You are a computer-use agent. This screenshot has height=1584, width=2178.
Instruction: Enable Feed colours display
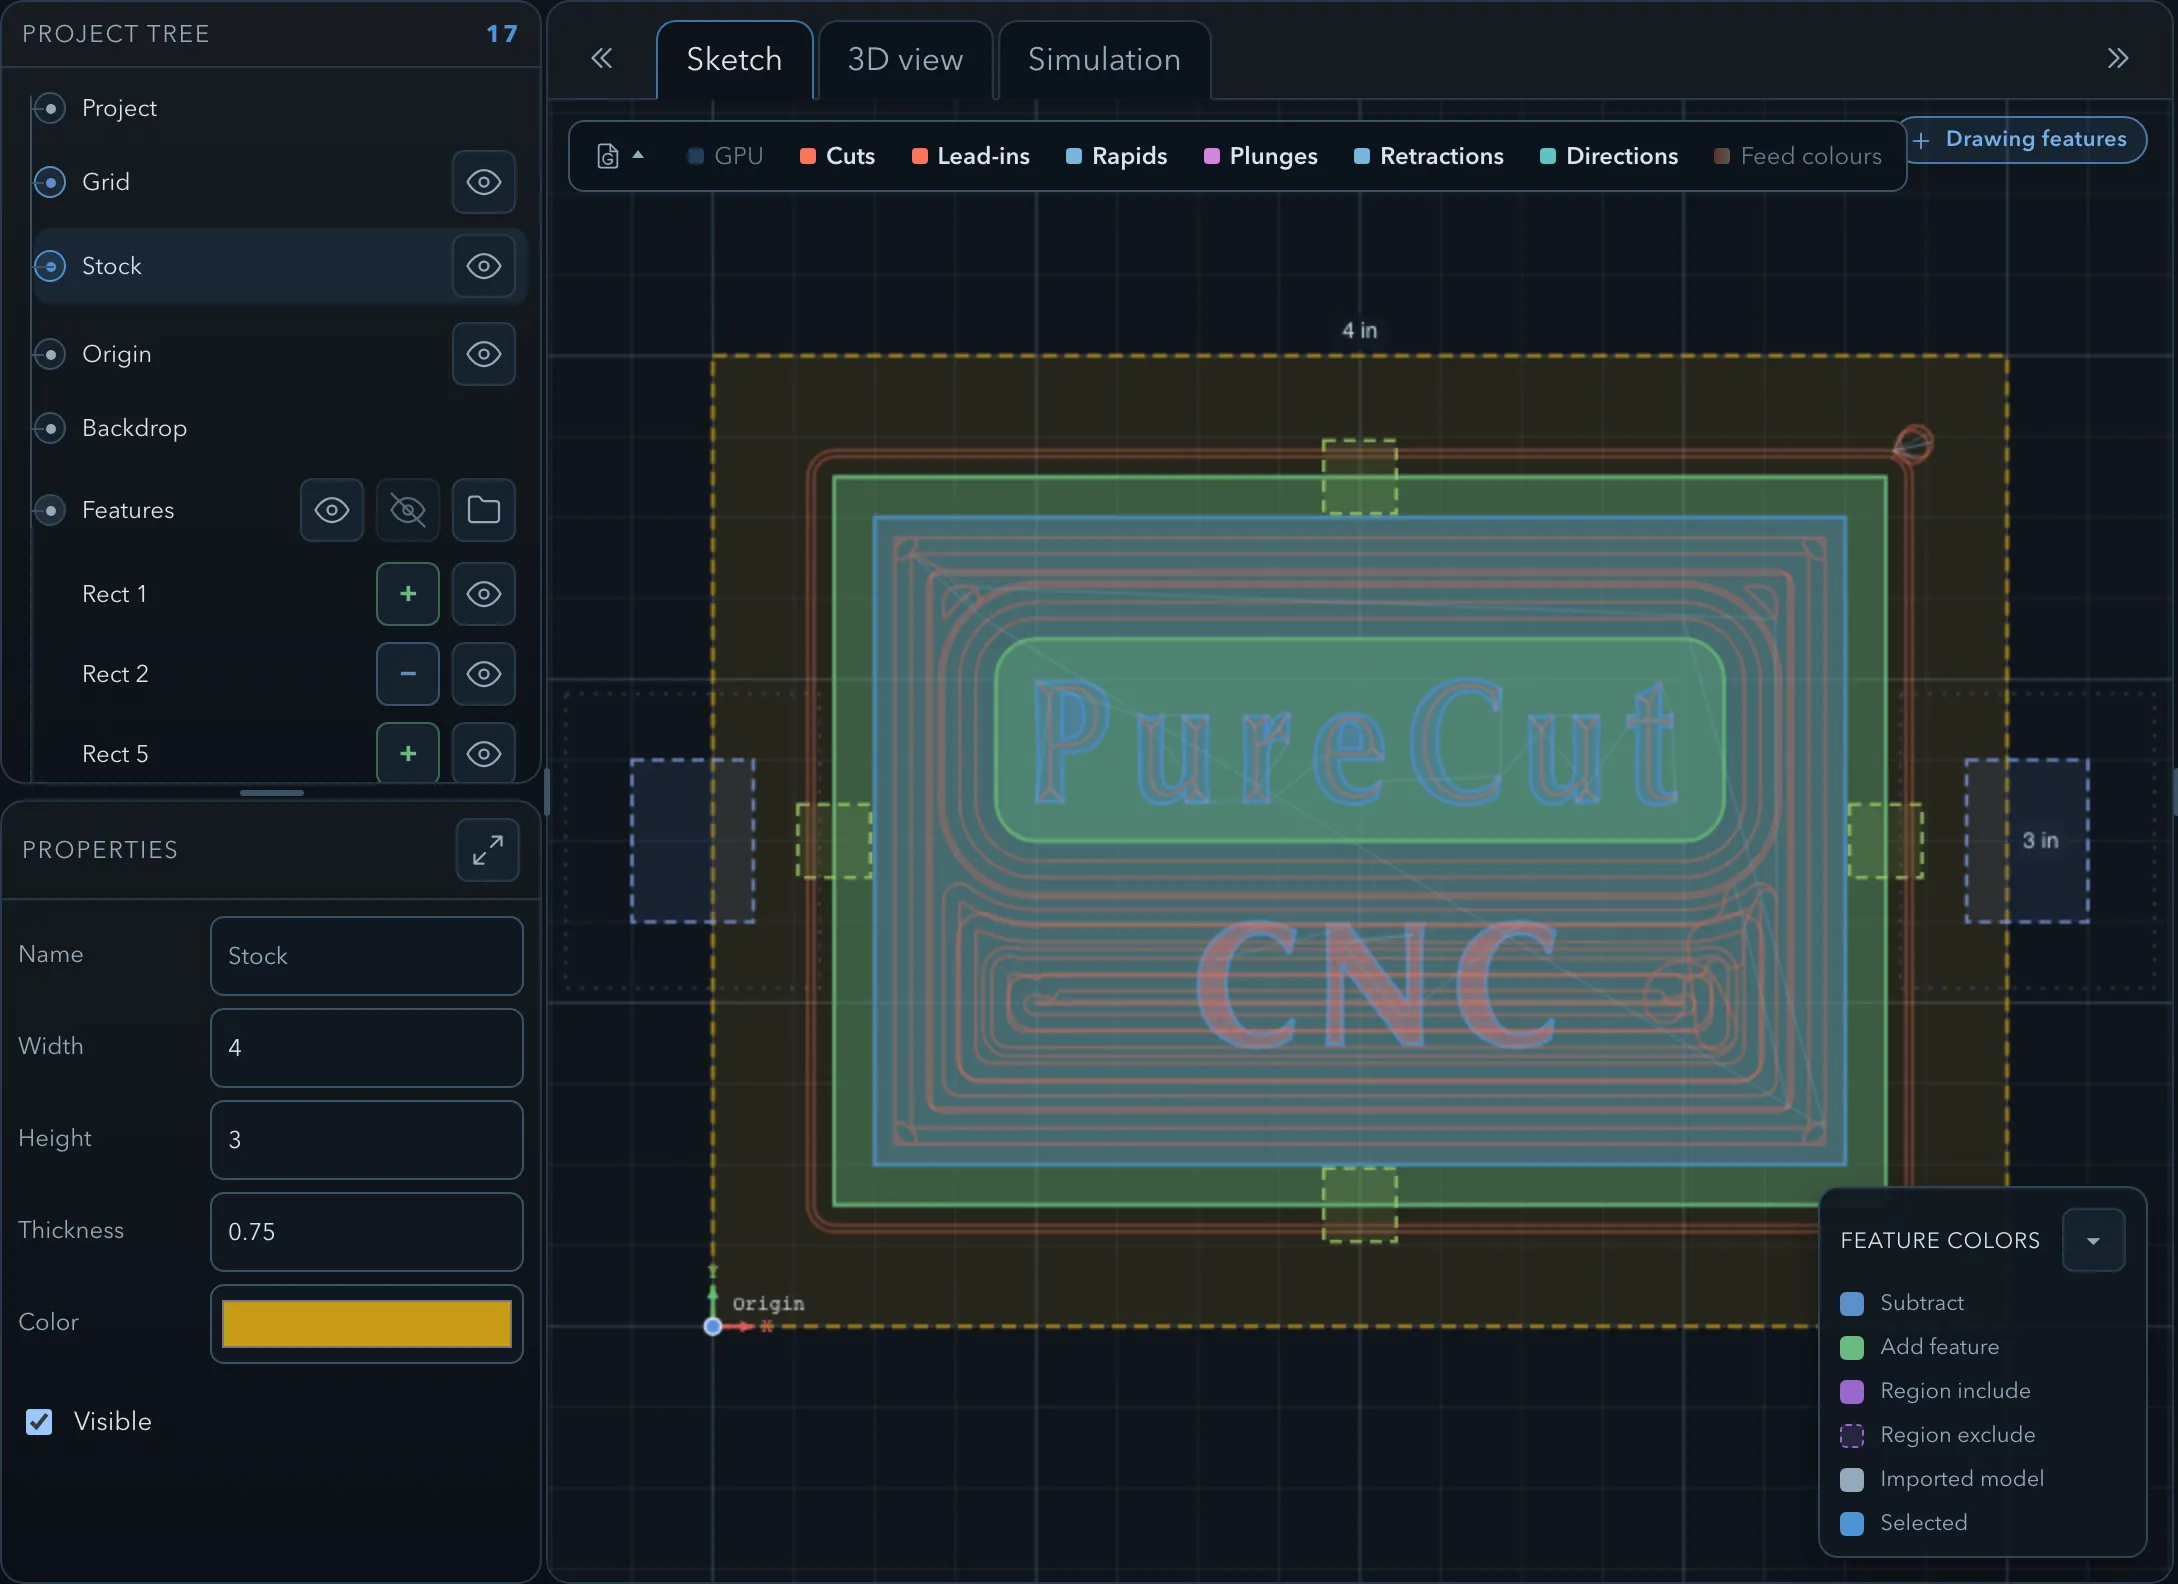click(1797, 156)
